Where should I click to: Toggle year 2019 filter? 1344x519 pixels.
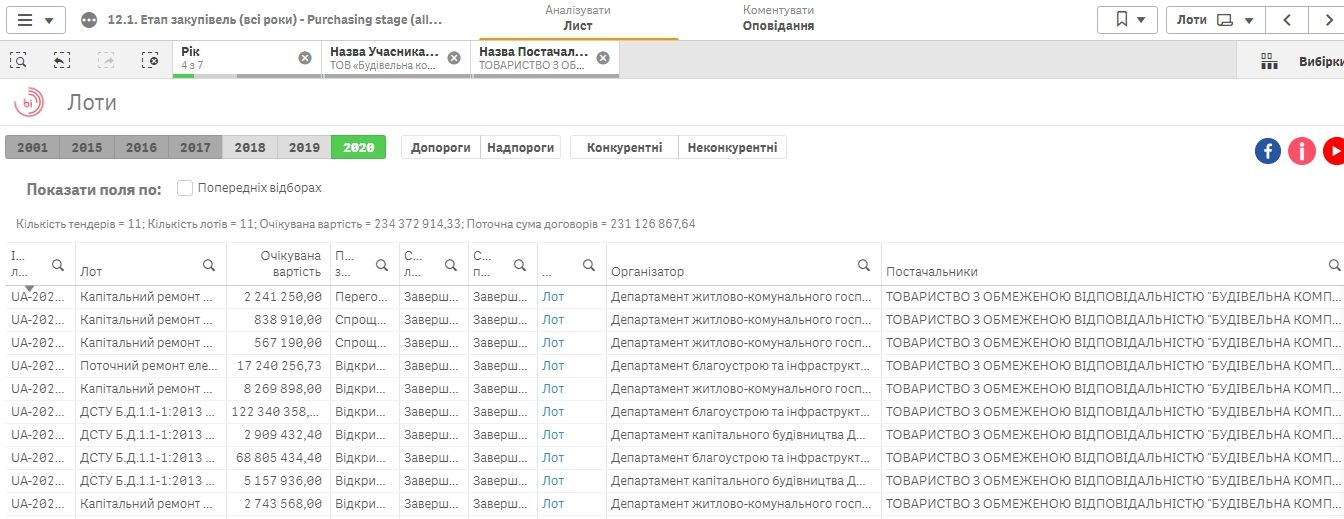[x=304, y=147]
